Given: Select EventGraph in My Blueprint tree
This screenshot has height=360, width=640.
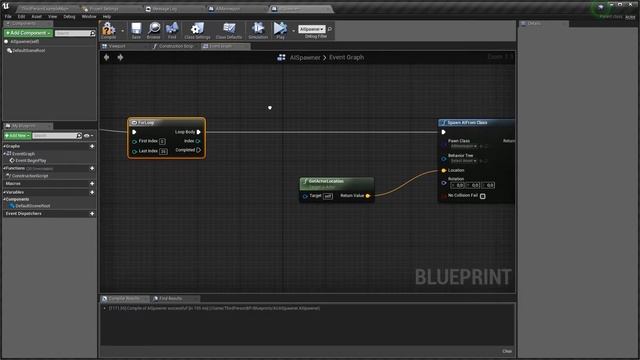Looking at the screenshot, I should click(x=23, y=154).
